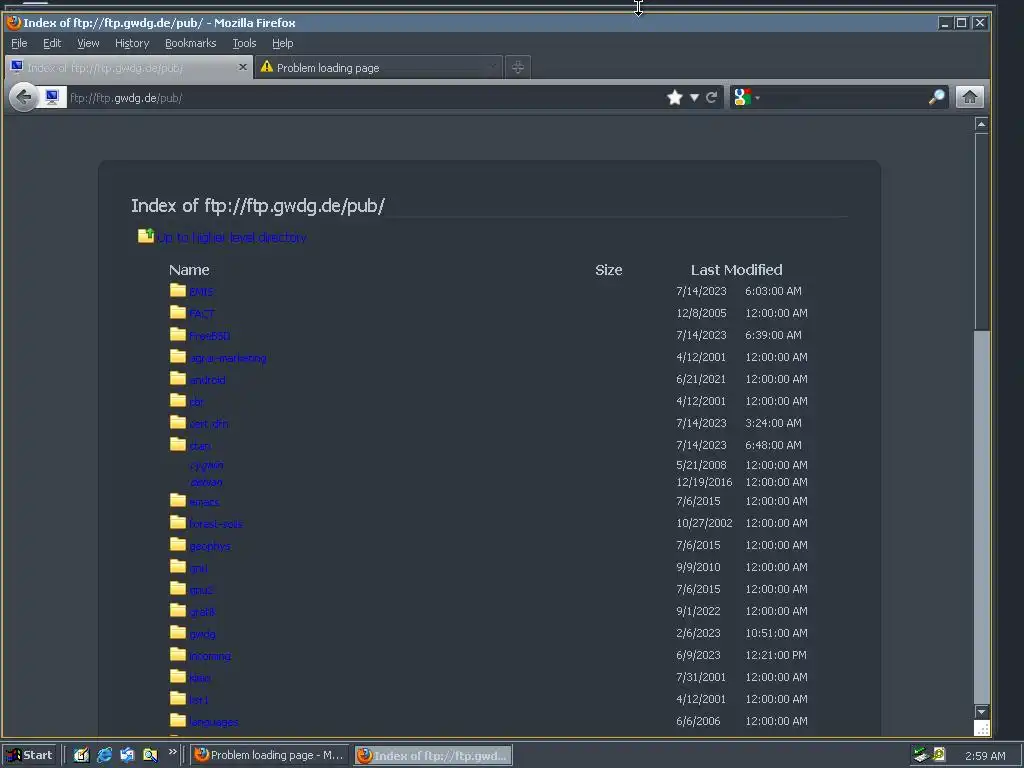Open the android directory link
The width and height of the screenshot is (1024, 768).
208,380
